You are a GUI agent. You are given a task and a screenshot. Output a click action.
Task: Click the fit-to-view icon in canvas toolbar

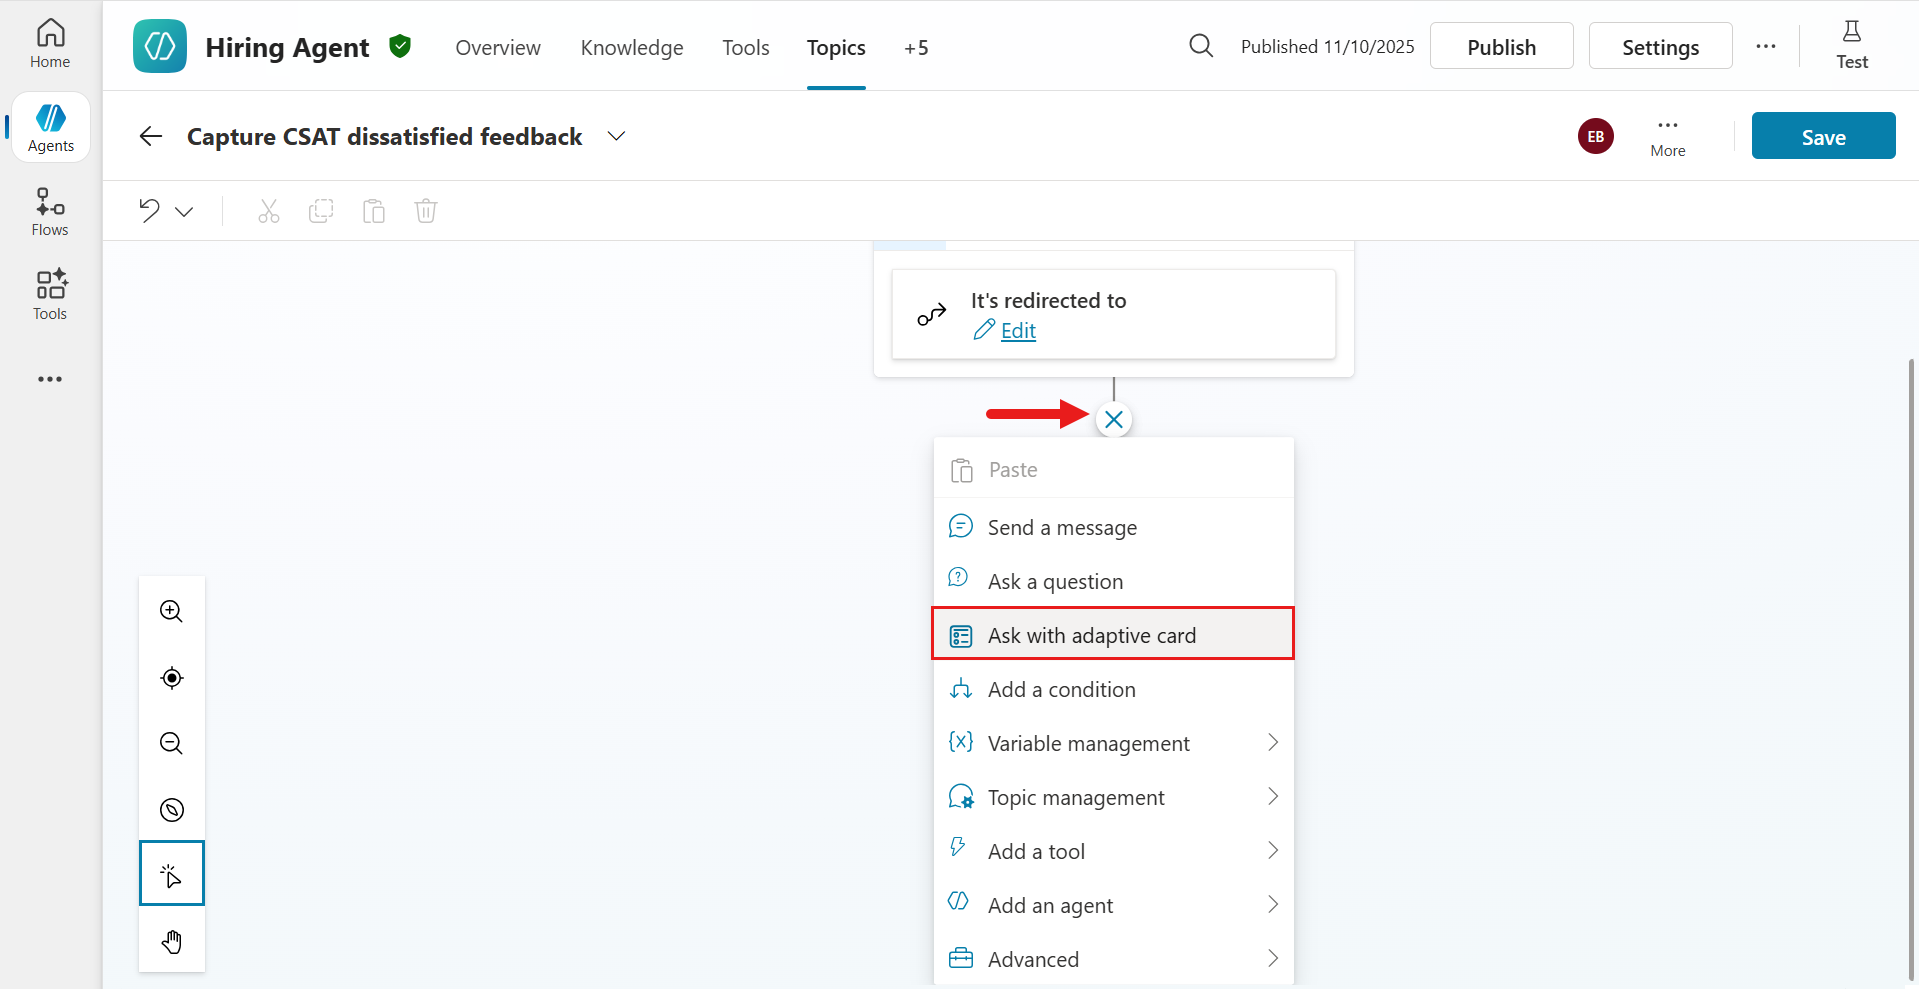[x=171, y=677]
